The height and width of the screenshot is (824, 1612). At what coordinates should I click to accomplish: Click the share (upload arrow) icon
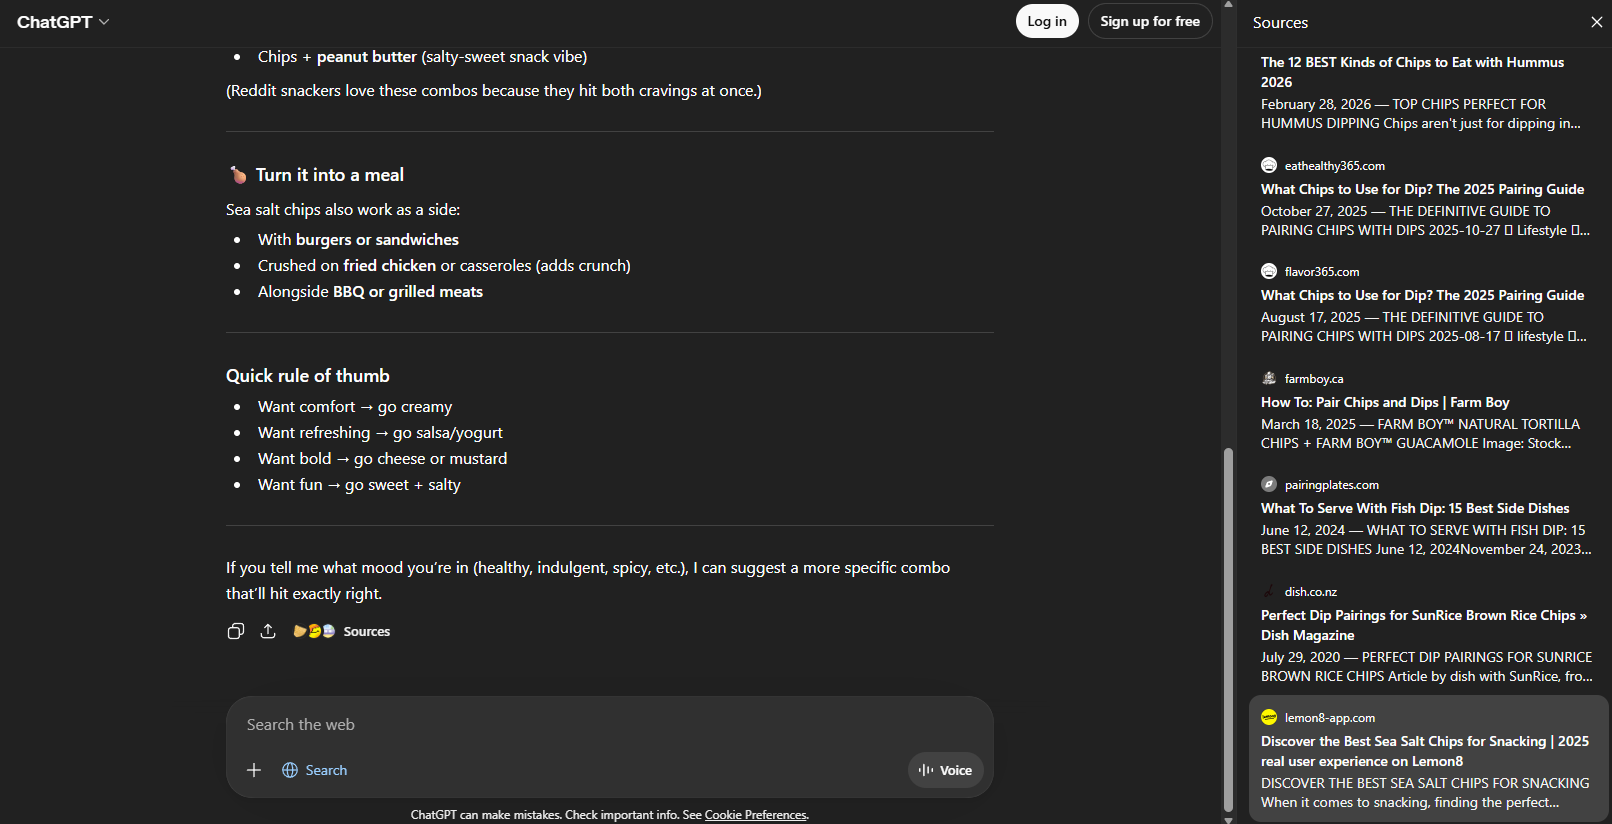point(268,631)
